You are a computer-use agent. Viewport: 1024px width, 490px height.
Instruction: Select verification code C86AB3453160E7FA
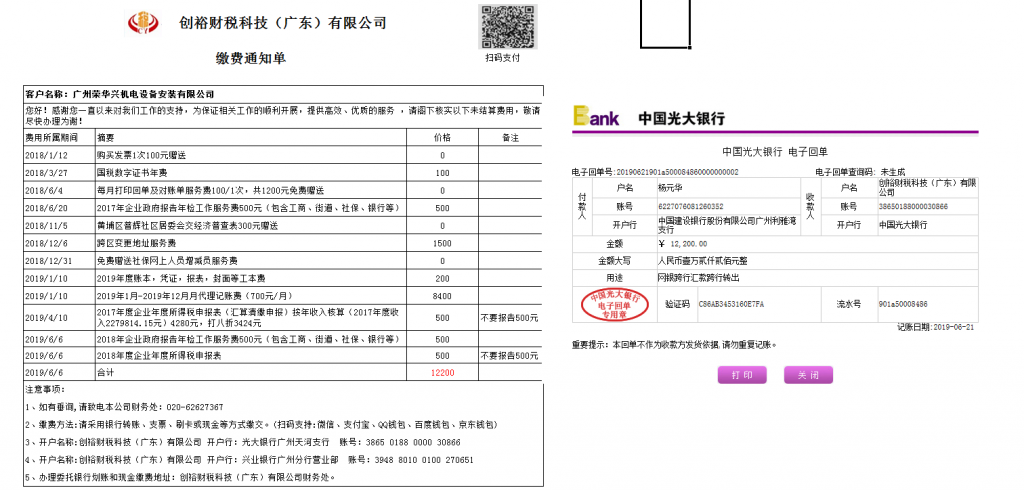[731, 304]
